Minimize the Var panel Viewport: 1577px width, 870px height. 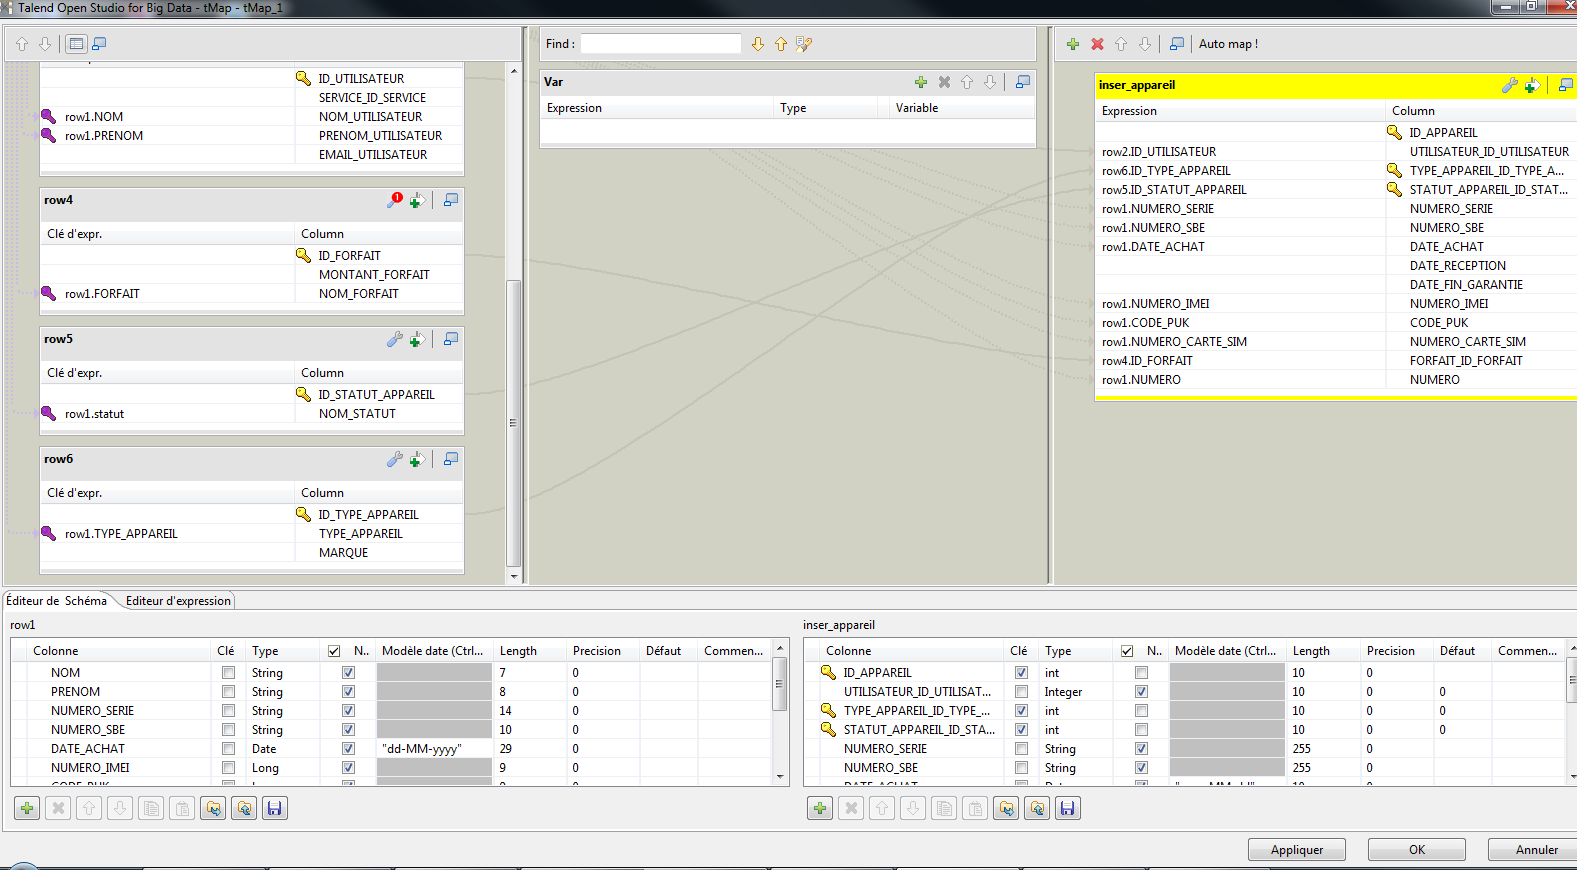[x=1022, y=82]
